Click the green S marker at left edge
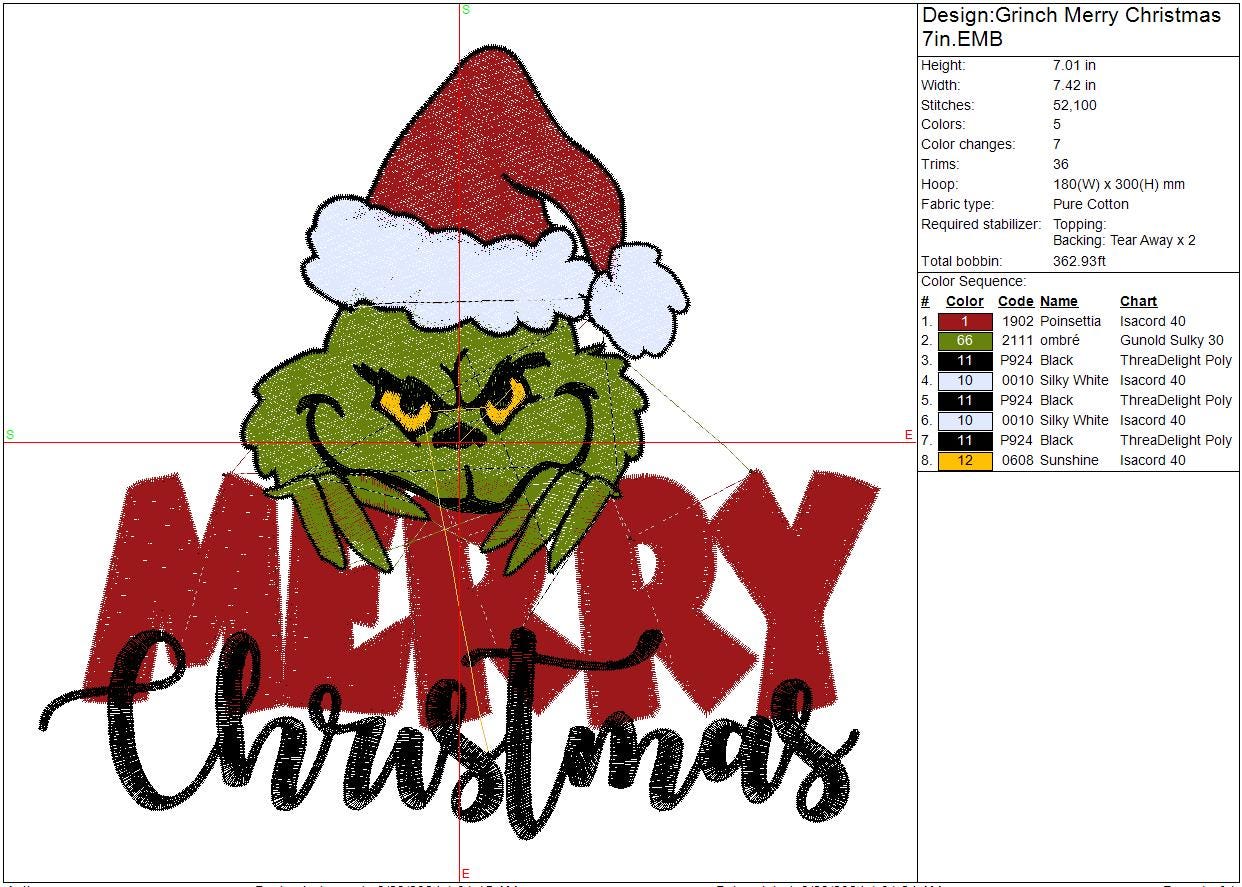1242x887 pixels. [10, 435]
